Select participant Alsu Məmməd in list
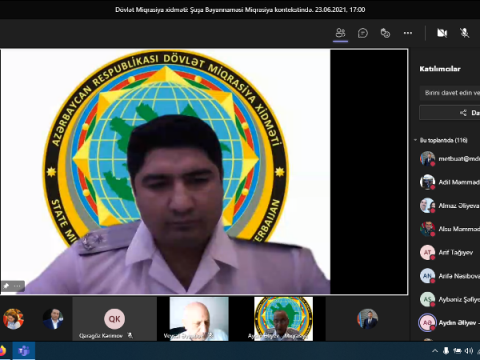 [450, 229]
